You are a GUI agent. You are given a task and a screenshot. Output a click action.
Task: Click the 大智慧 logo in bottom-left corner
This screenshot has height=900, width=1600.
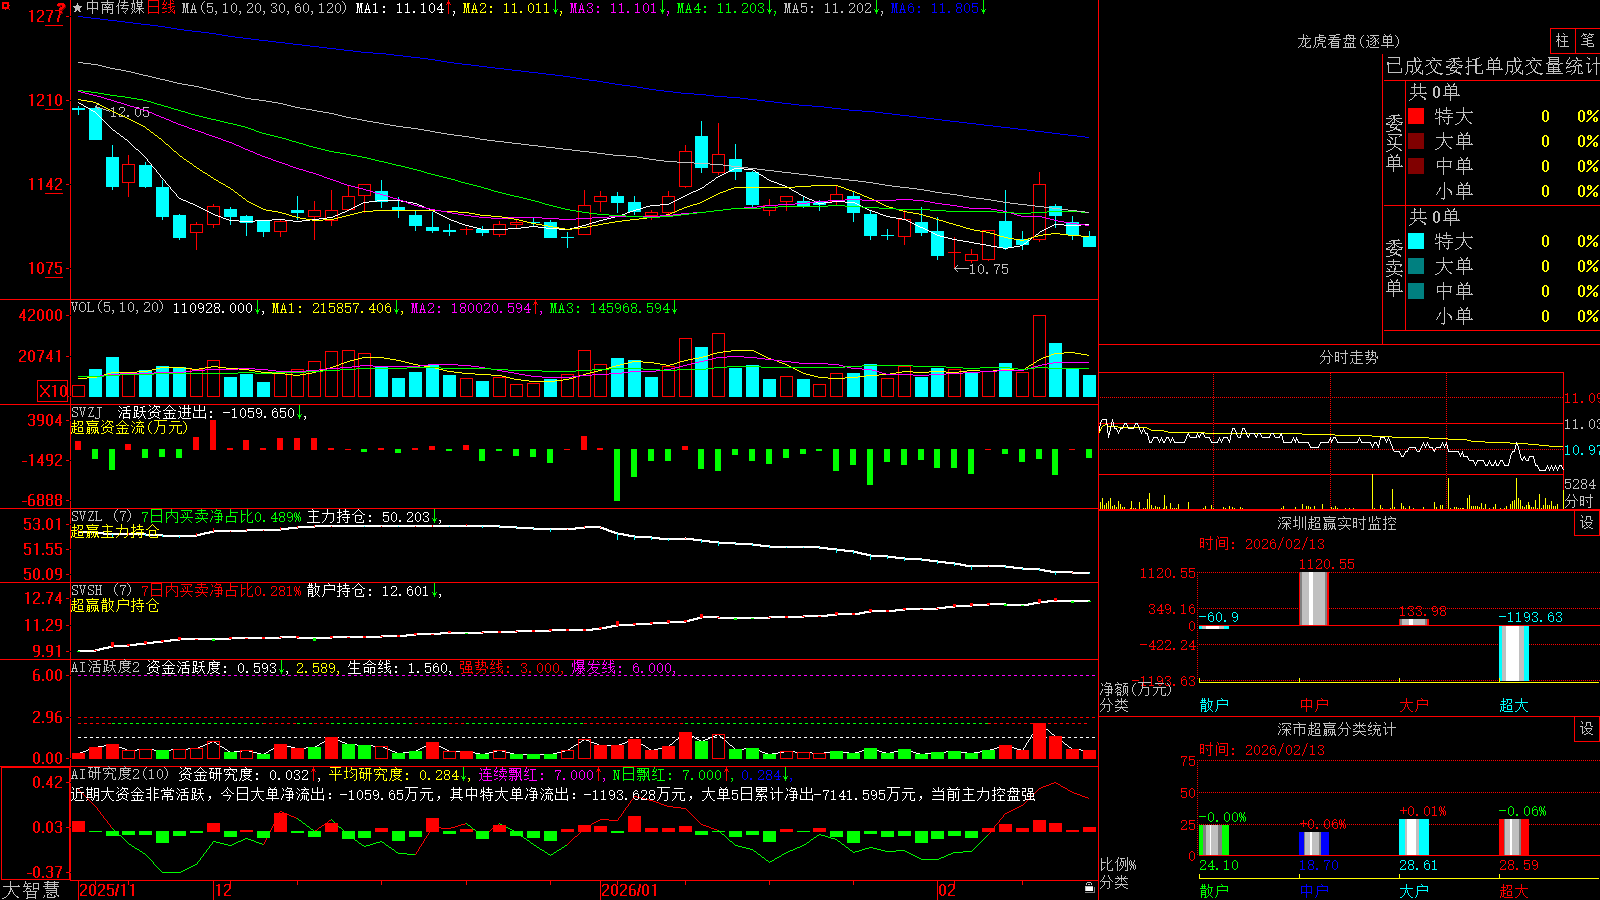tap(31, 890)
